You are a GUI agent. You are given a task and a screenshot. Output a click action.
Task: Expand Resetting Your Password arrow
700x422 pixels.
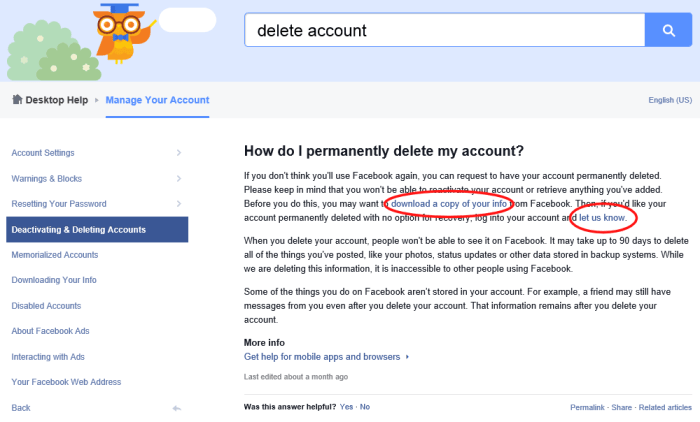pyautogui.click(x=178, y=204)
